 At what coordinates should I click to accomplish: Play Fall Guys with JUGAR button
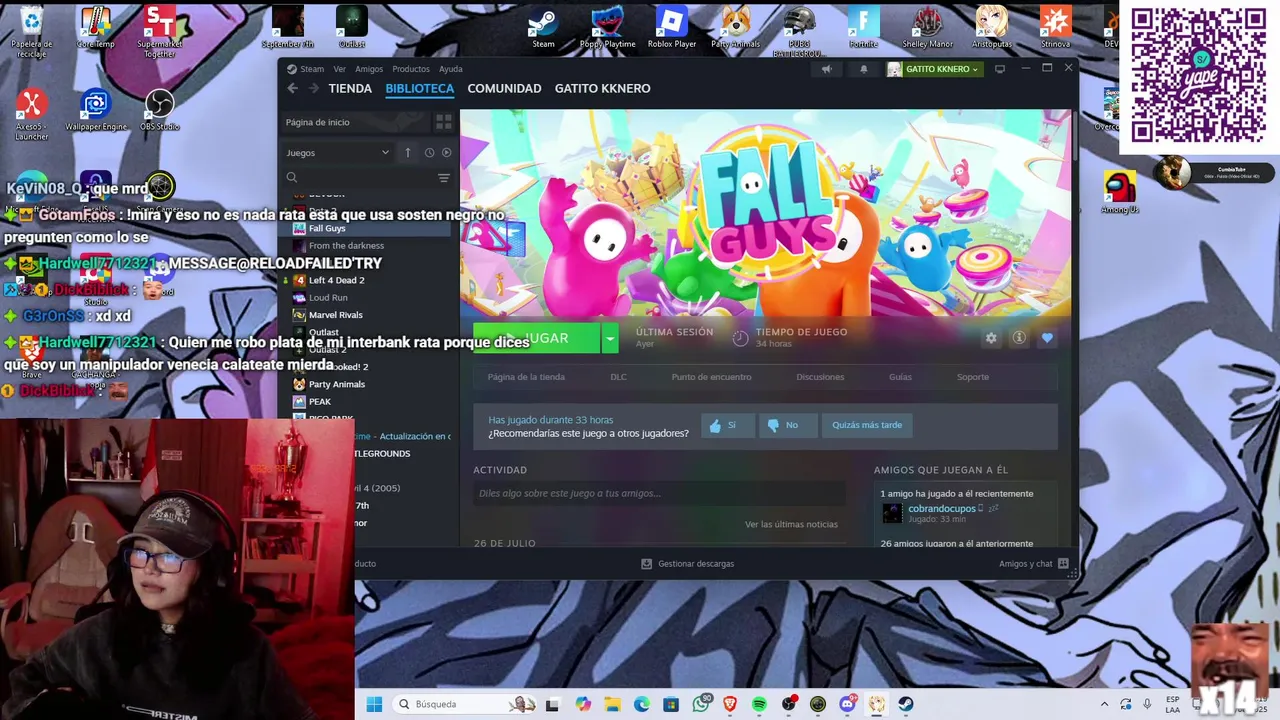[537, 338]
